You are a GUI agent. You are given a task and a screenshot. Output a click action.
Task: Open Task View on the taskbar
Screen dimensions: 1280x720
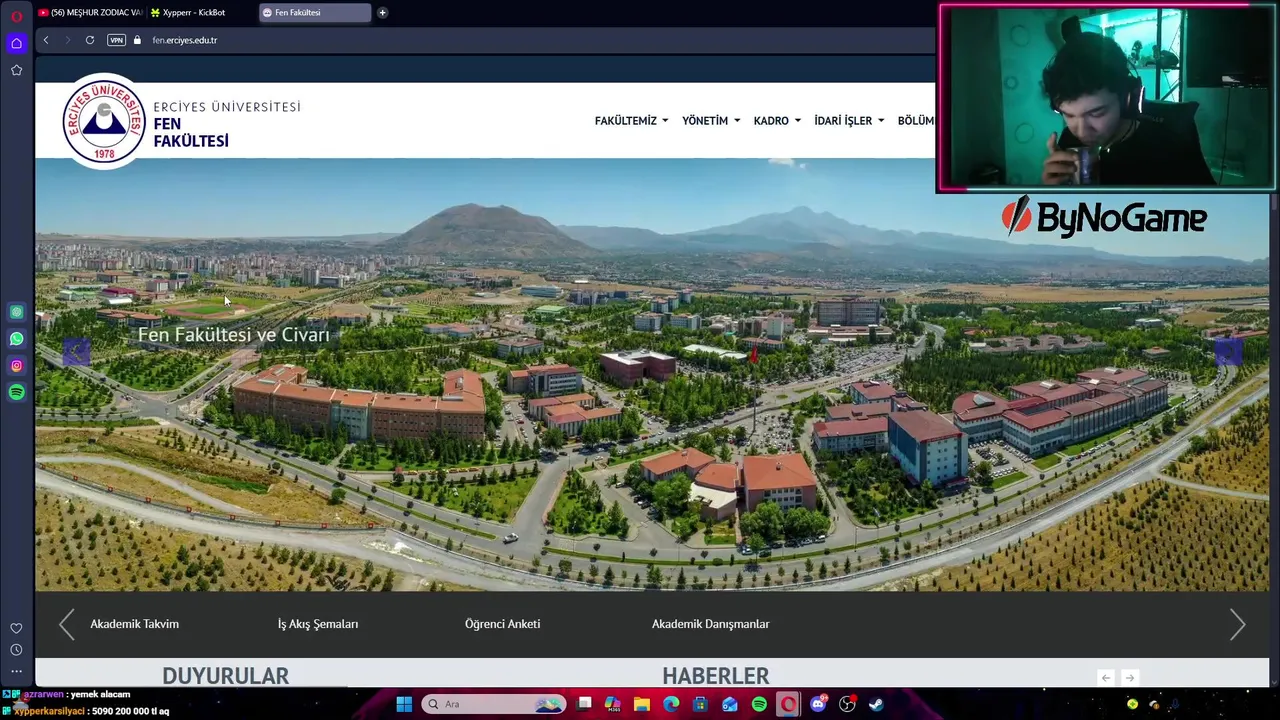(585, 704)
